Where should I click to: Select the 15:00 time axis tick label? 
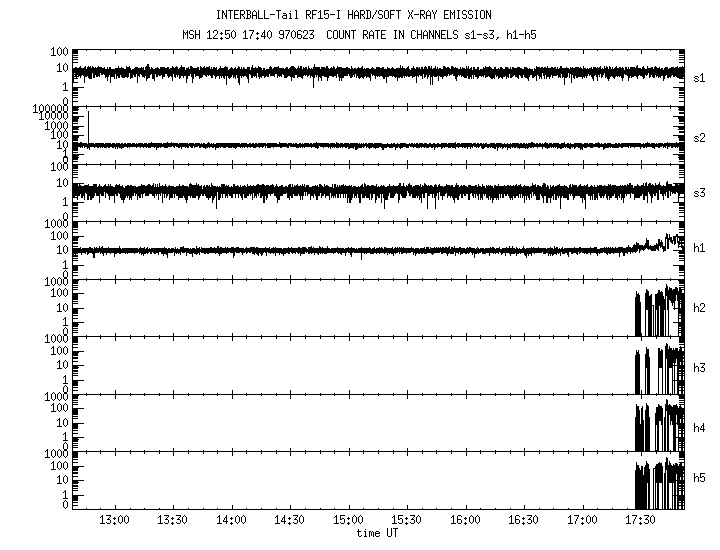(348, 521)
